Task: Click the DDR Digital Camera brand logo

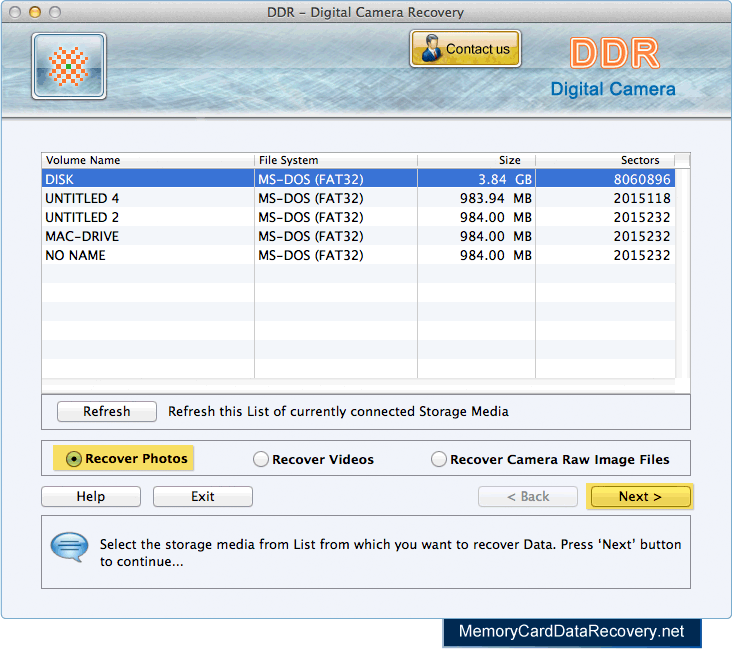Action: point(613,68)
